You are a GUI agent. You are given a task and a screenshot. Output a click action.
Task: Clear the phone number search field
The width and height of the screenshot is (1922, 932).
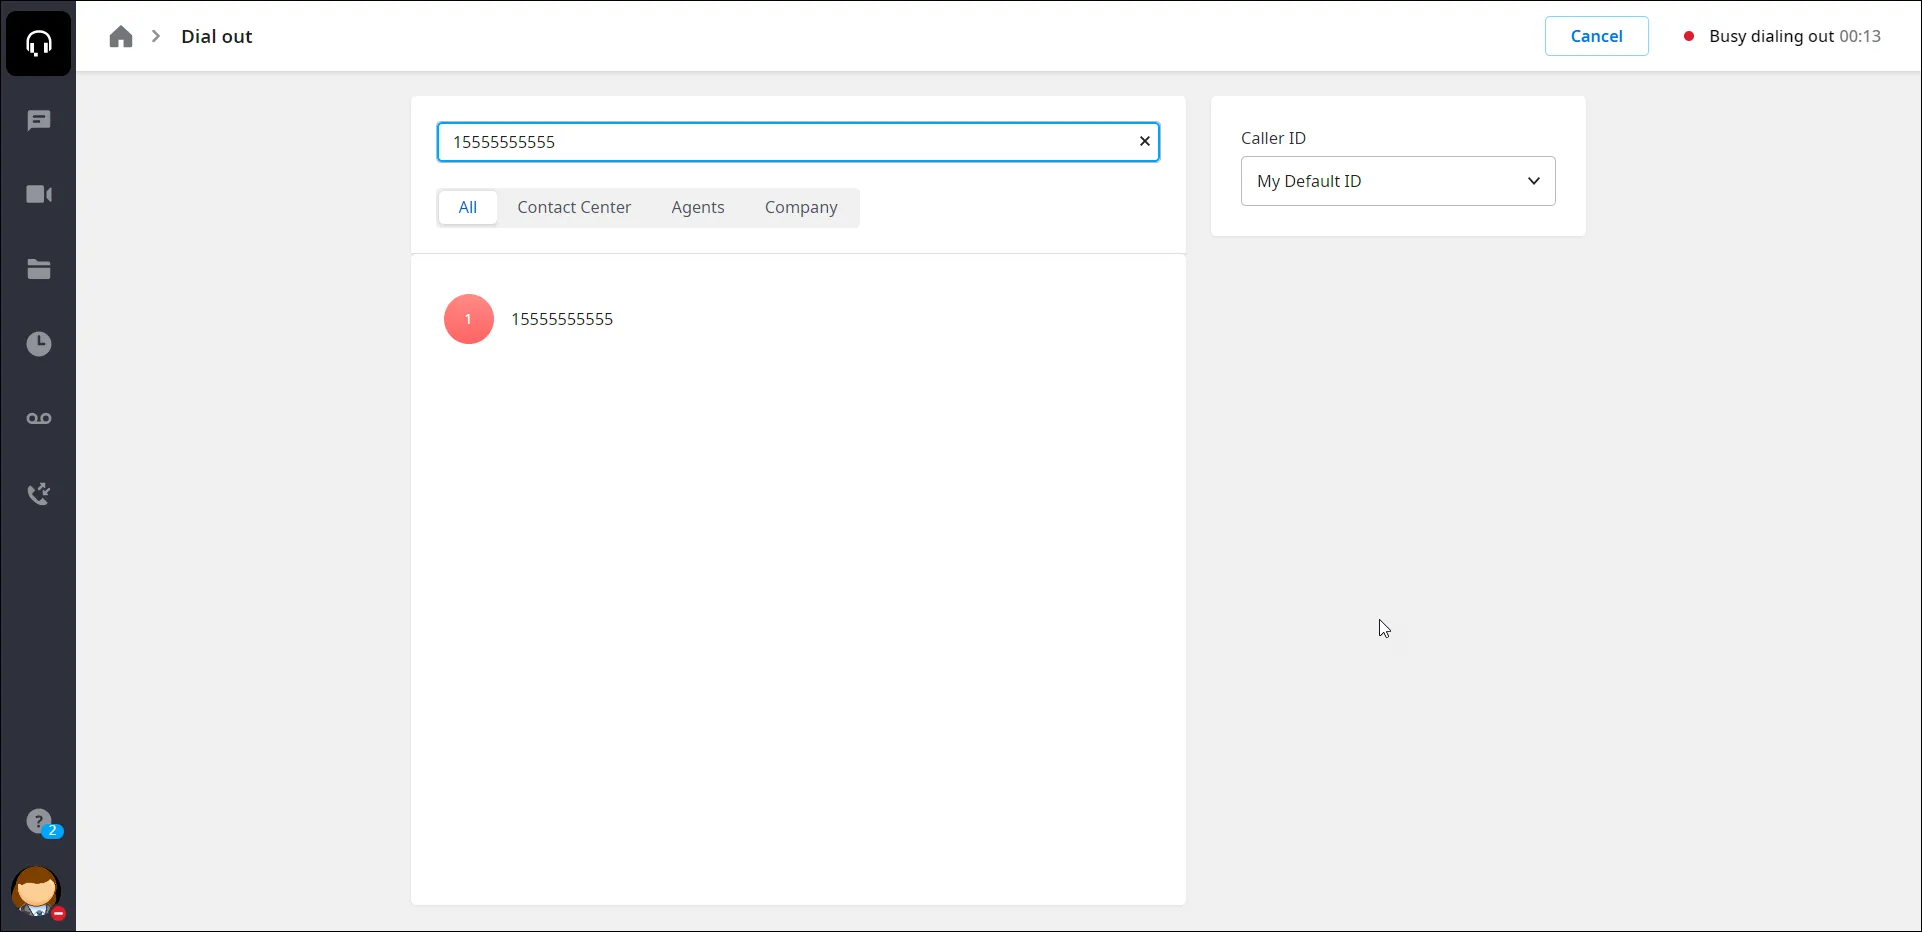coord(1145,142)
